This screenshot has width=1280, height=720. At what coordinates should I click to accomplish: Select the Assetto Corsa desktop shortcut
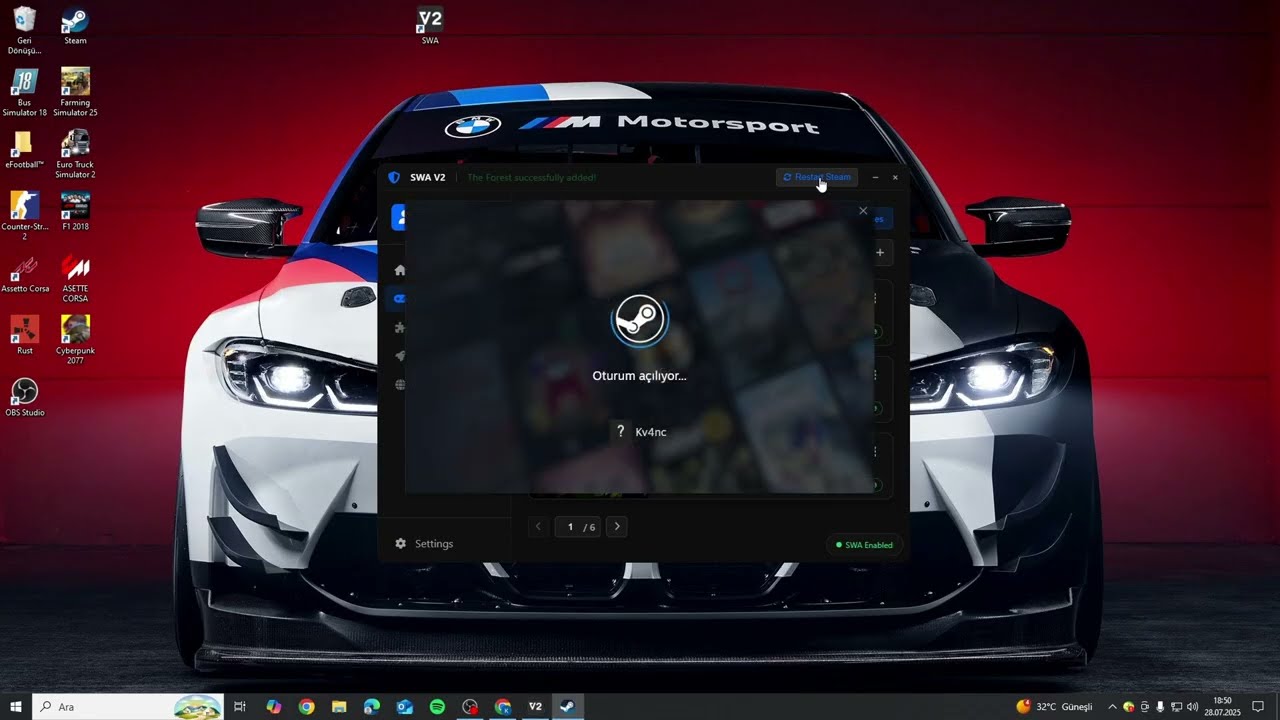pyautogui.click(x=25, y=274)
